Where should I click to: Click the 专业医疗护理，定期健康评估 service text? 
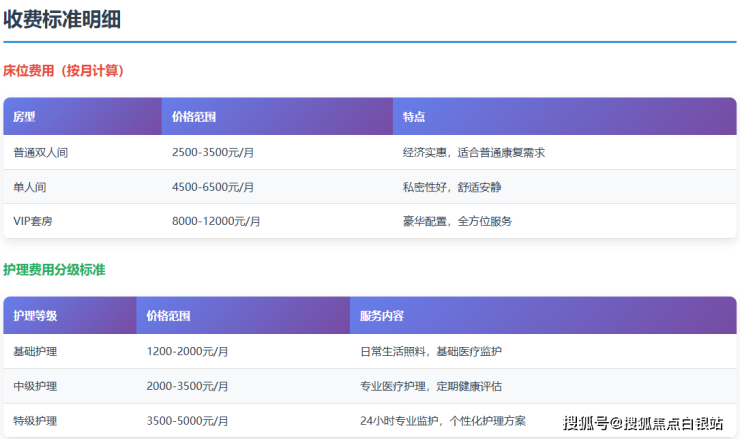[431, 386]
